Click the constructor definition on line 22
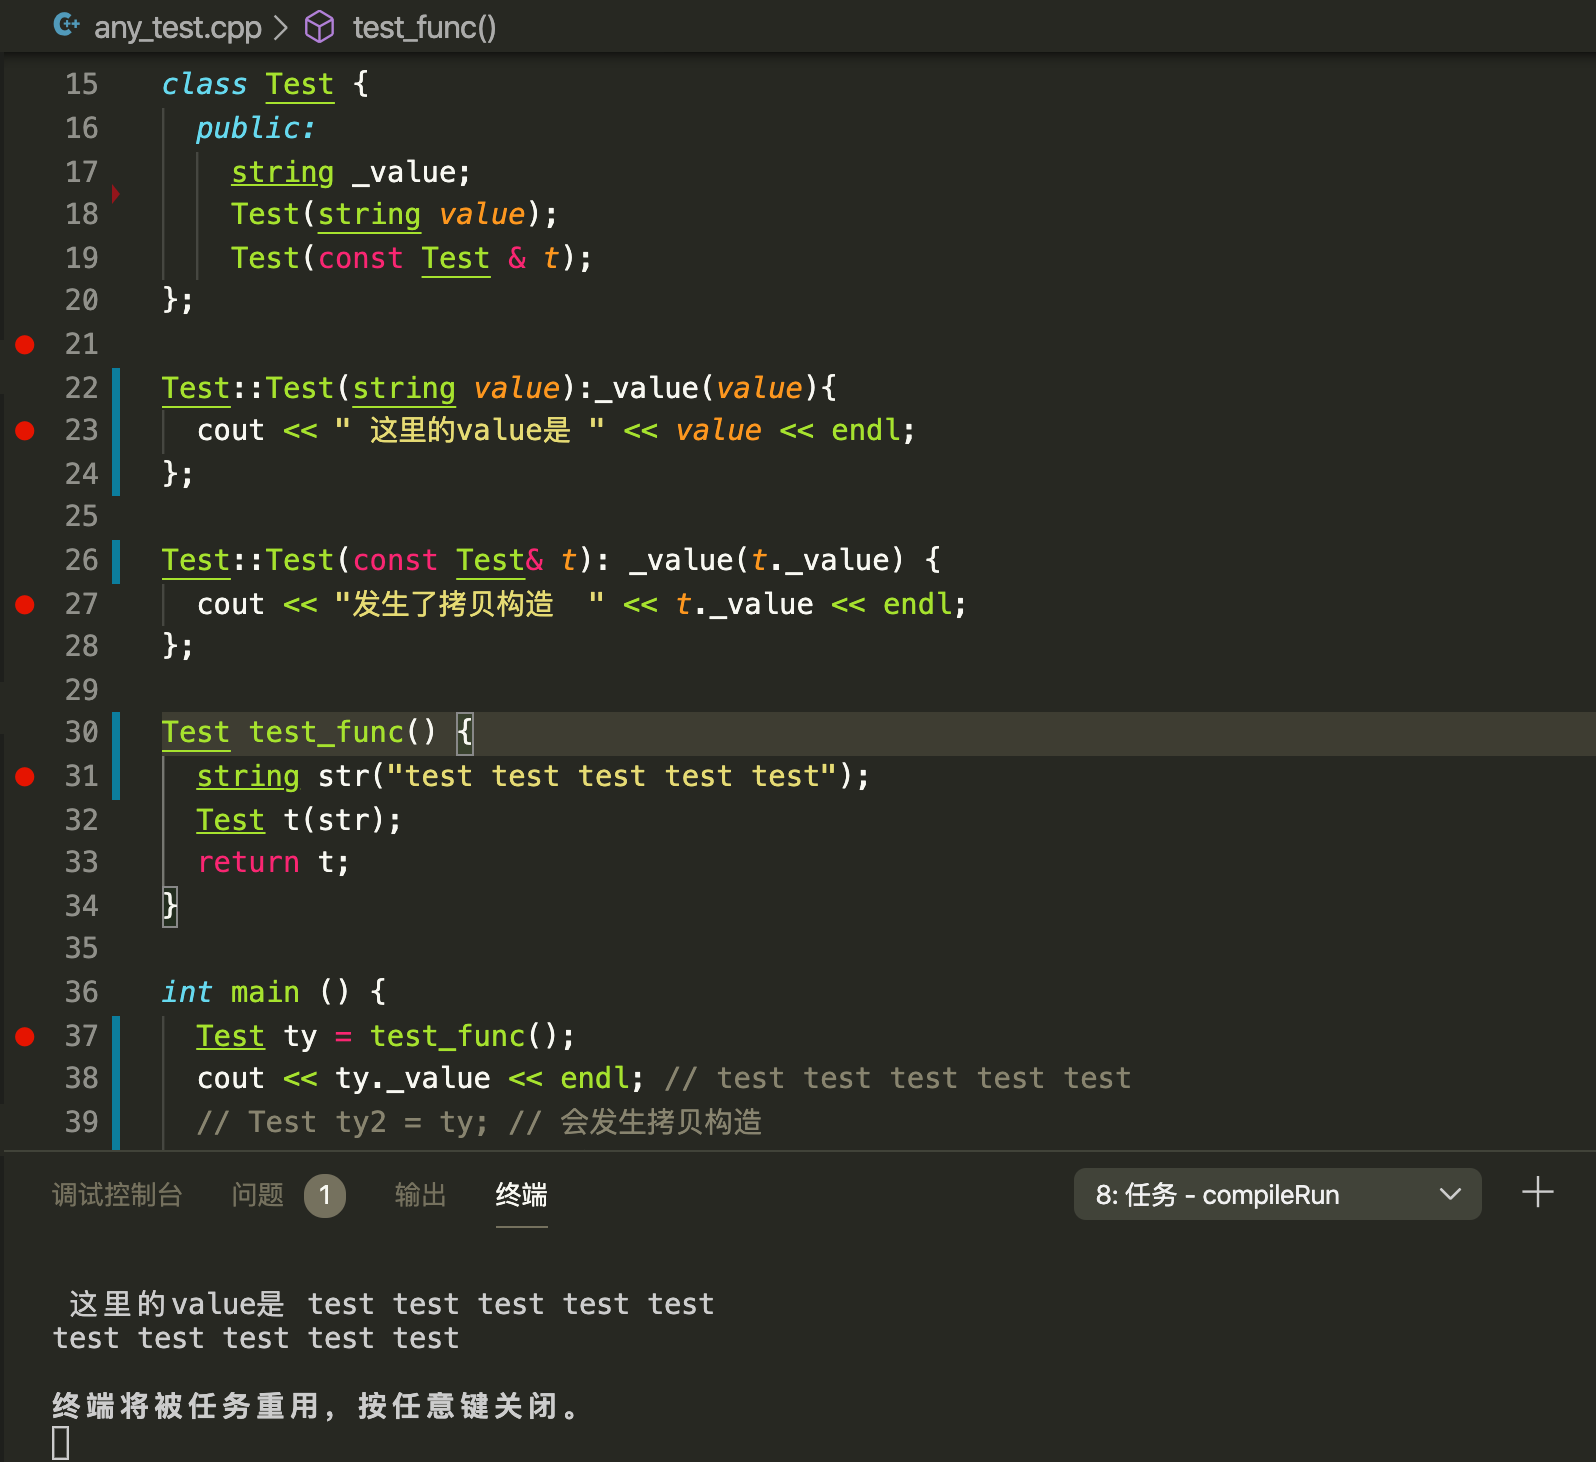The height and width of the screenshot is (1462, 1596). click(499, 388)
